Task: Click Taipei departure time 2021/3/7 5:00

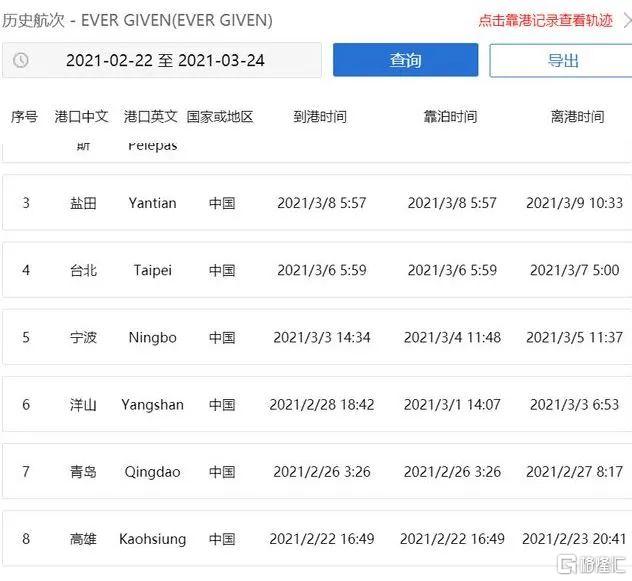Action: pos(574,270)
